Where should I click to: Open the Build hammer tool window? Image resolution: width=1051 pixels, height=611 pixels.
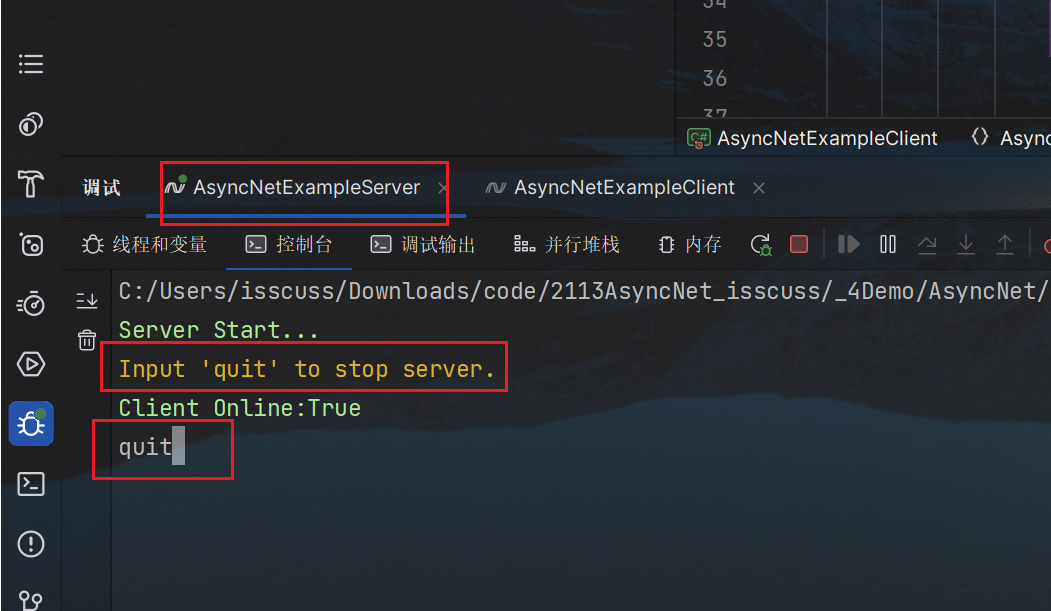pyautogui.click(x=31, y=184)
